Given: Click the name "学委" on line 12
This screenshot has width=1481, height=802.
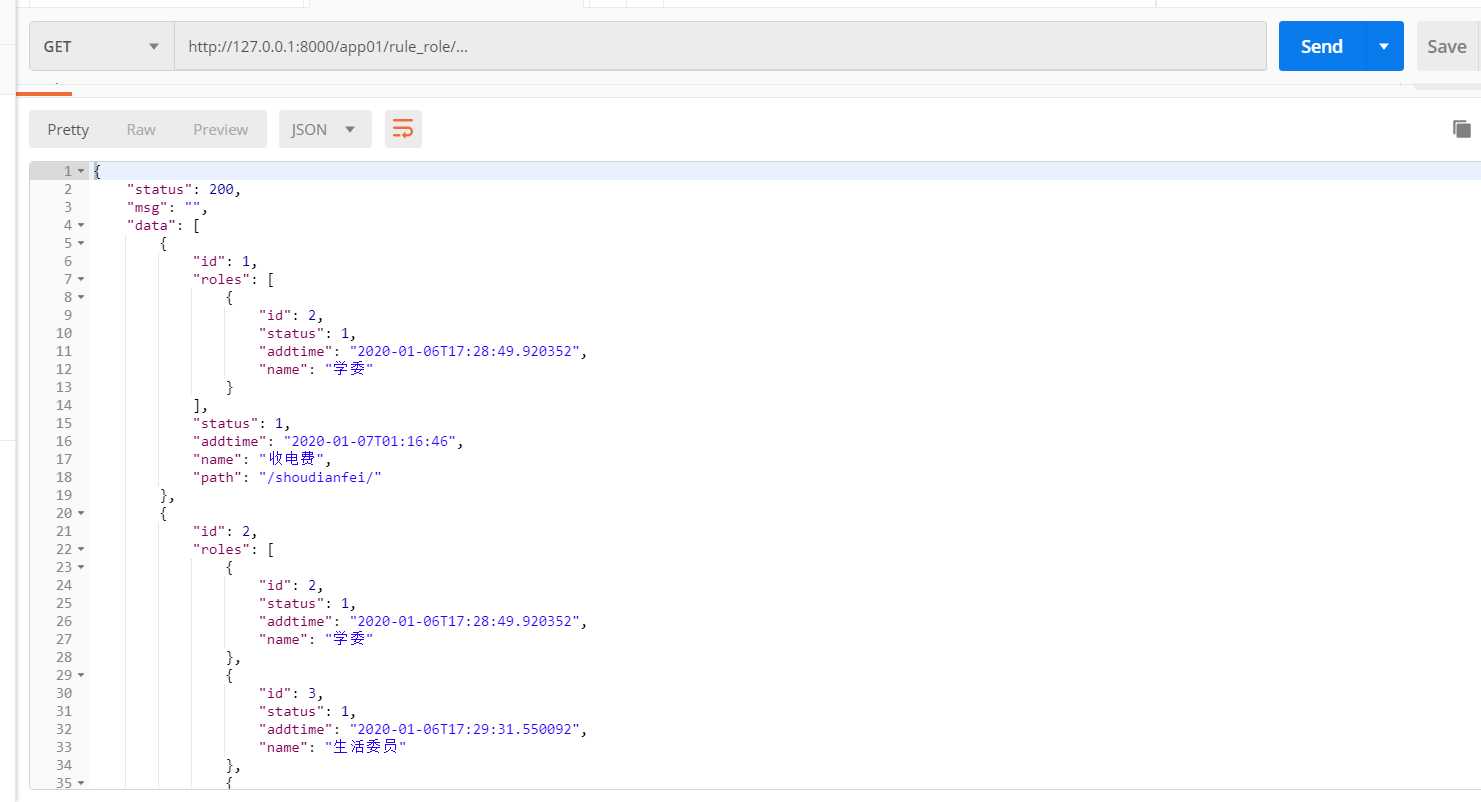Looking at the screenshot, I should [349, 369].
